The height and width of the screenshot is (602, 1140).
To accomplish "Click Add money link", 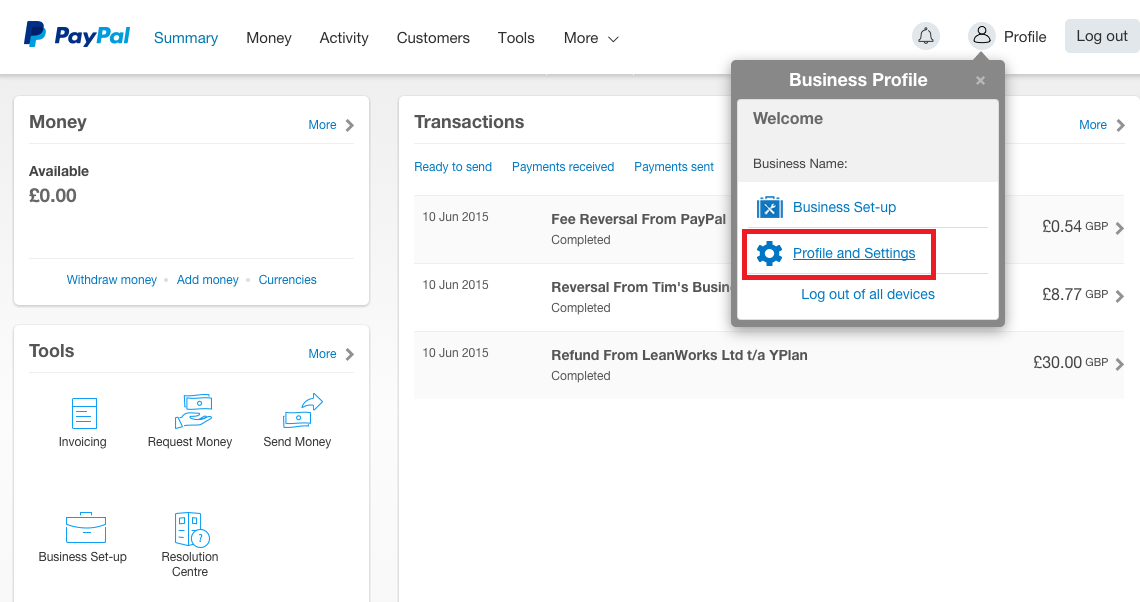I will [x=207, y=280].
